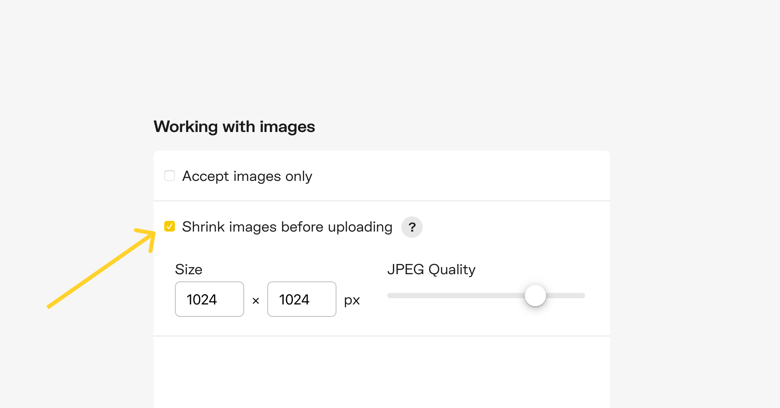
Task: Click the yellow checkmark in the Shrink checkbox
Action: pos(170,226)
